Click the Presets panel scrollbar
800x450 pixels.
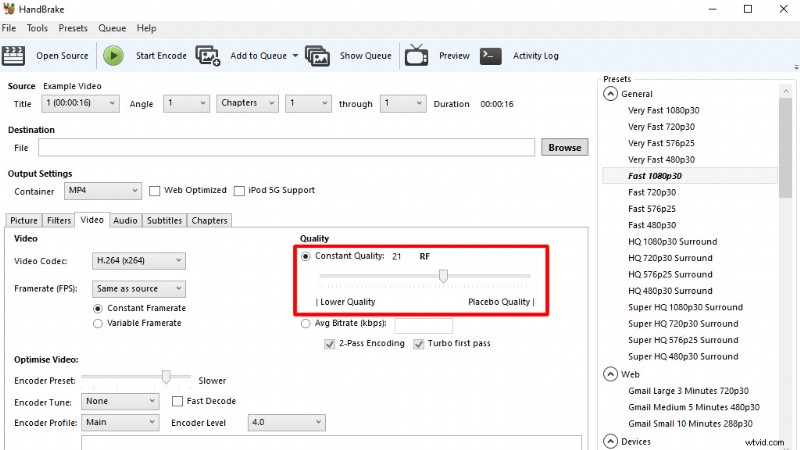tap(786, 148)
